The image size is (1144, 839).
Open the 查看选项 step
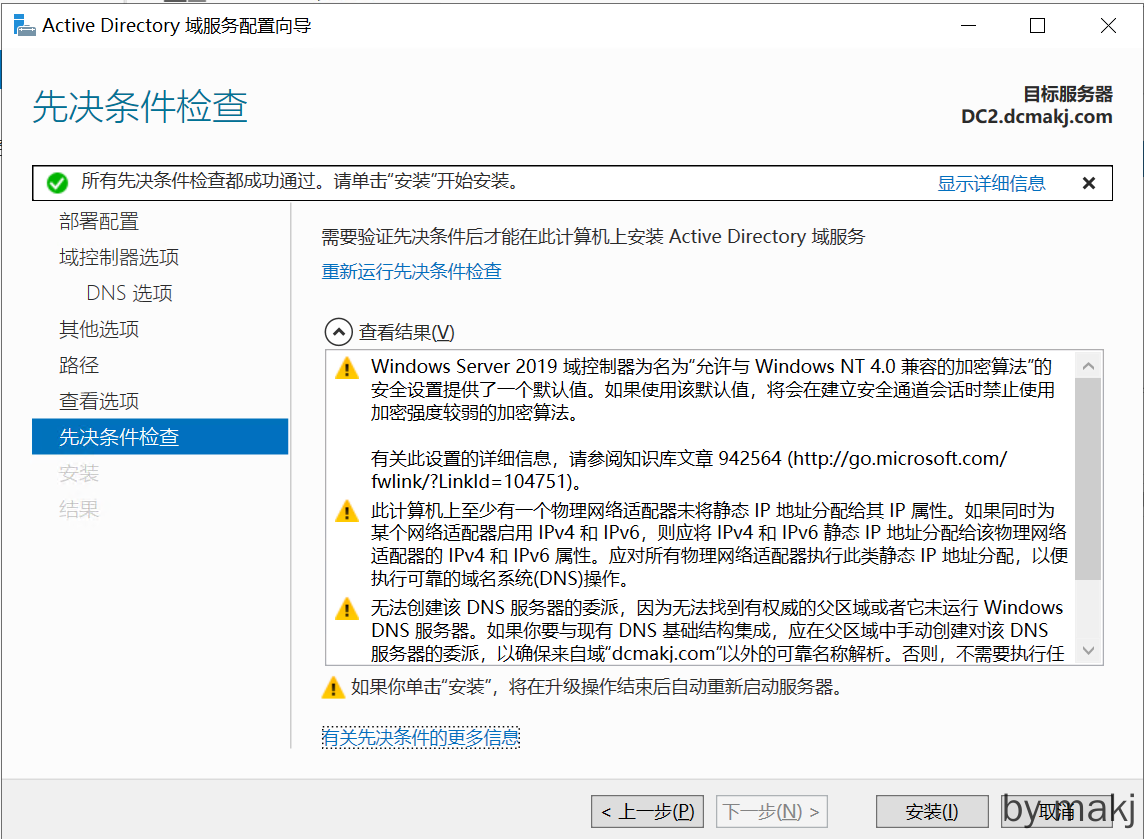point(99,402)
